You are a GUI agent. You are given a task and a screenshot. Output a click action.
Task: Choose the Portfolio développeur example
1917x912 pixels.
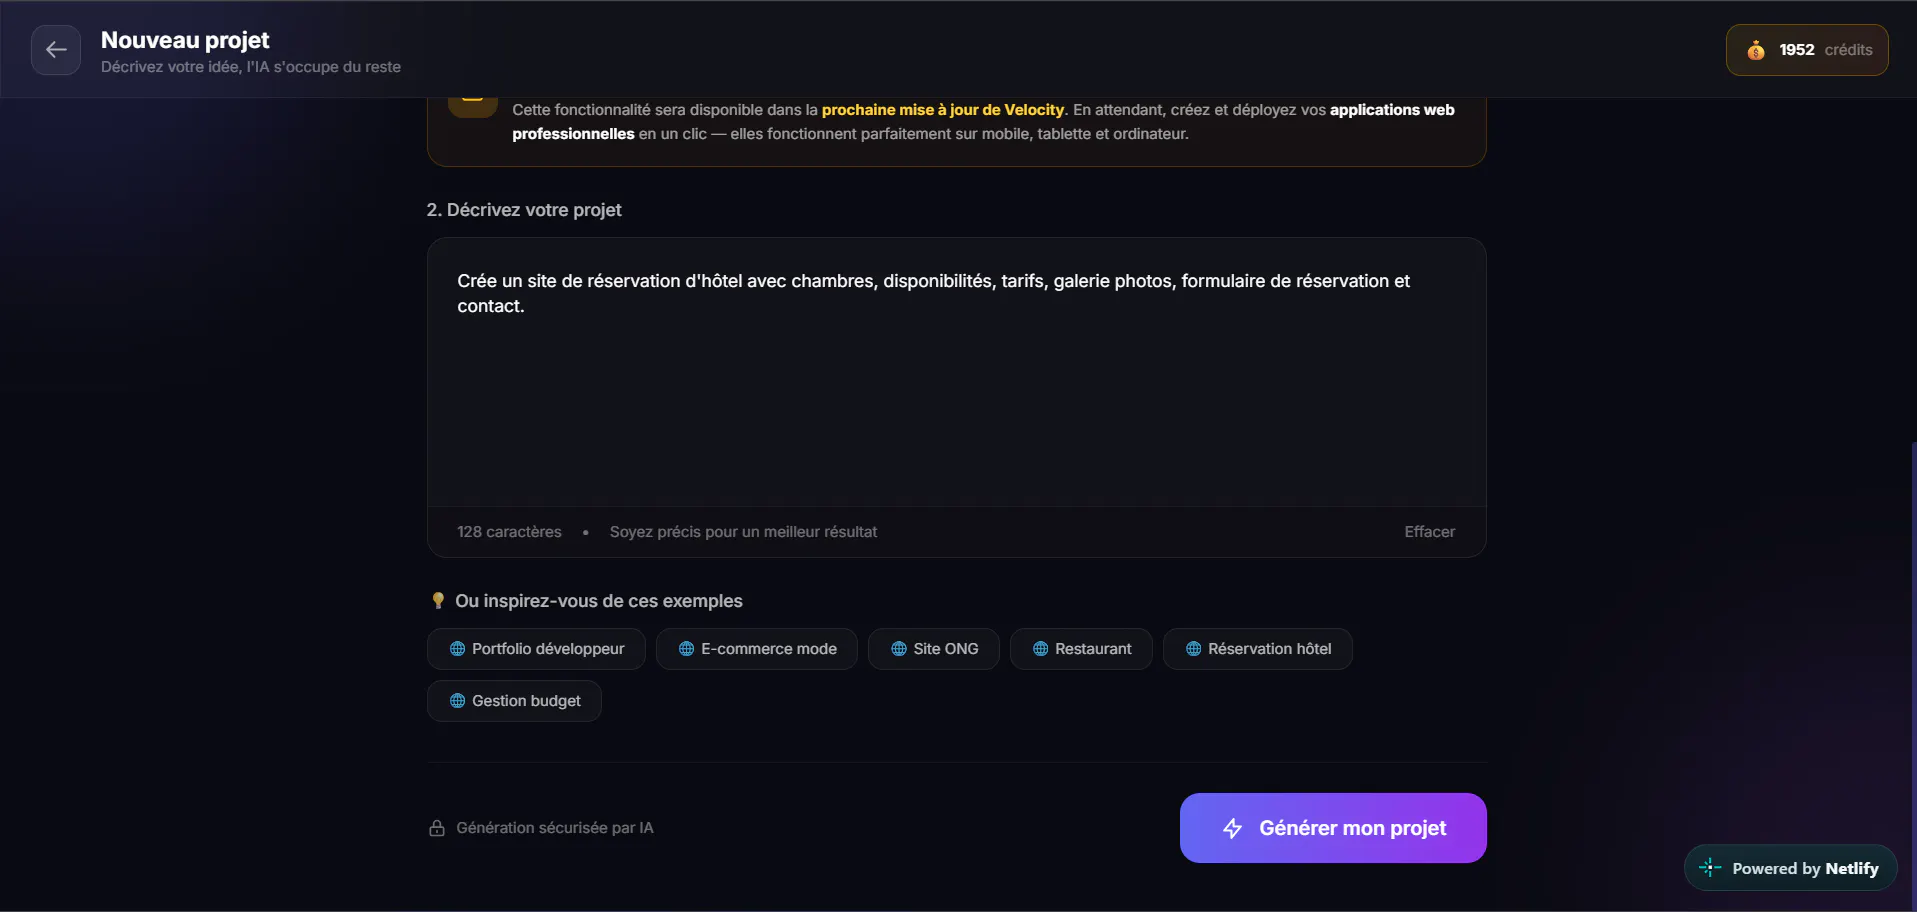[536, 649]
